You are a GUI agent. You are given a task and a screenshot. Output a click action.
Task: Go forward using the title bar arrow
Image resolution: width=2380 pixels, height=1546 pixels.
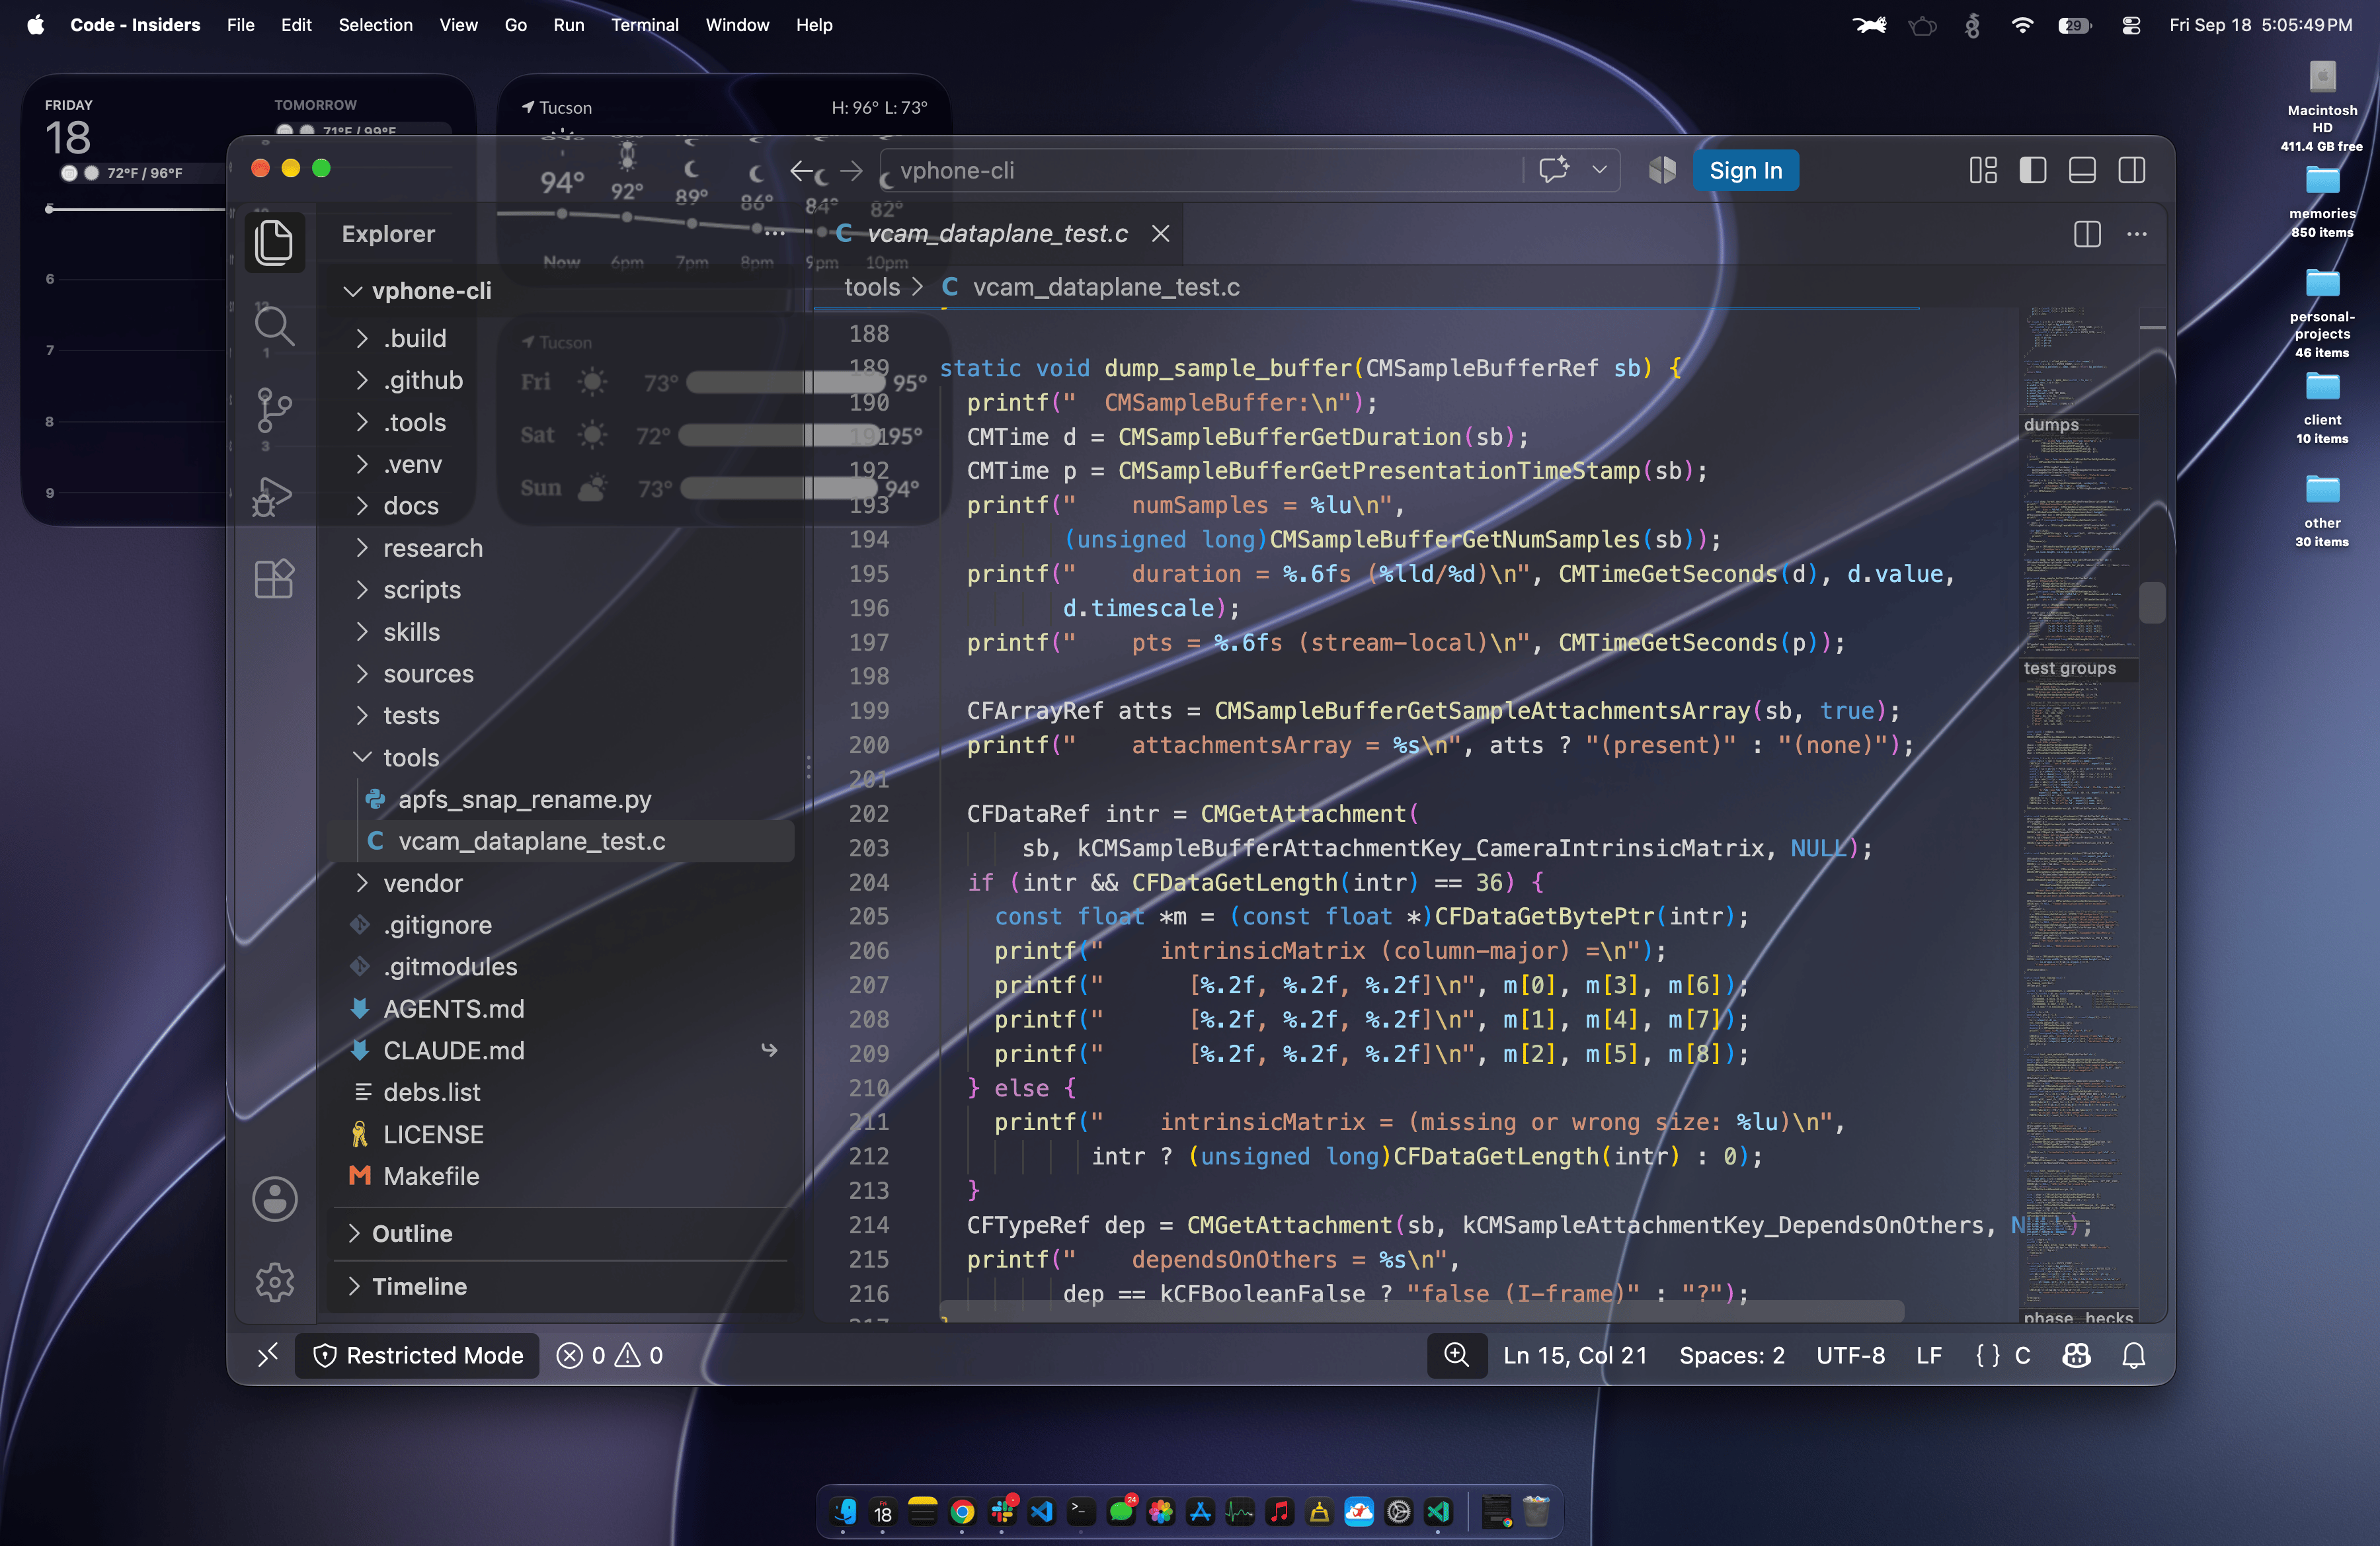851,171
